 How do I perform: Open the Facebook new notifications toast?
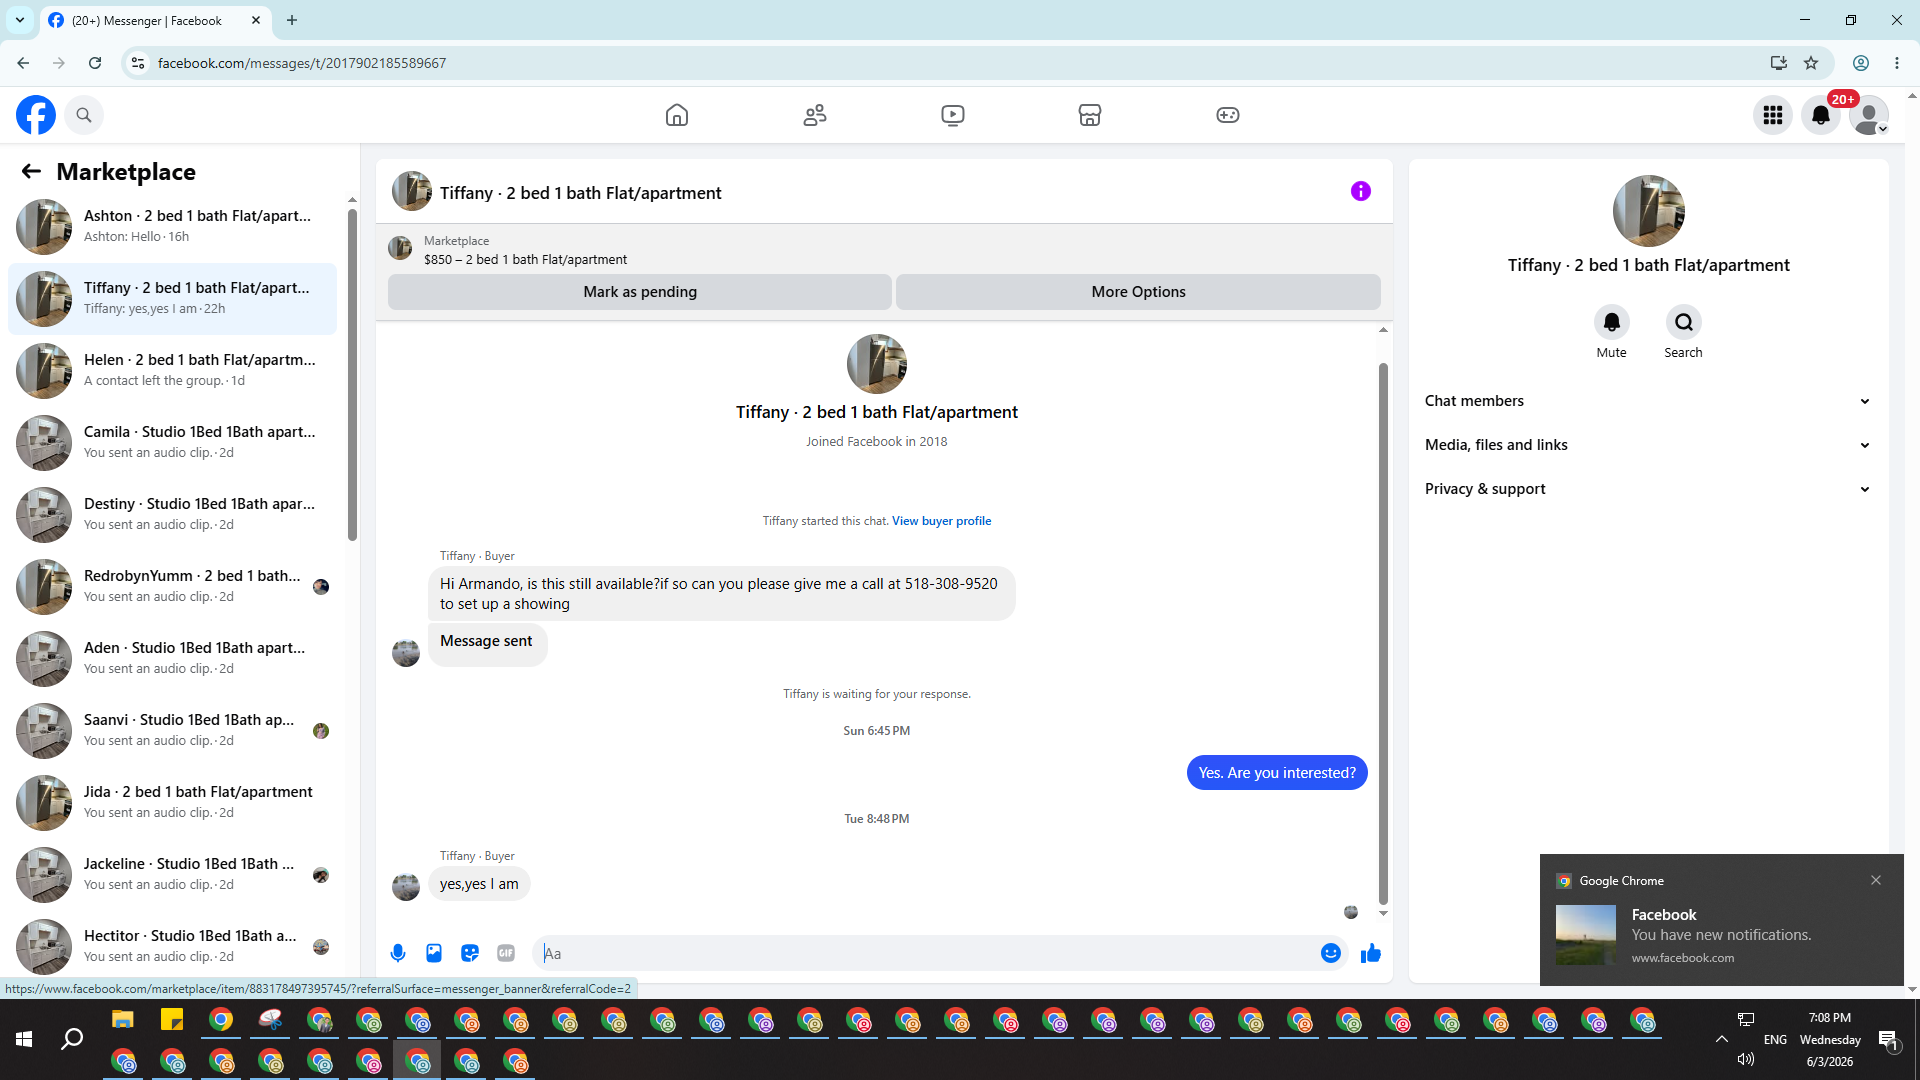[1722, 920]
